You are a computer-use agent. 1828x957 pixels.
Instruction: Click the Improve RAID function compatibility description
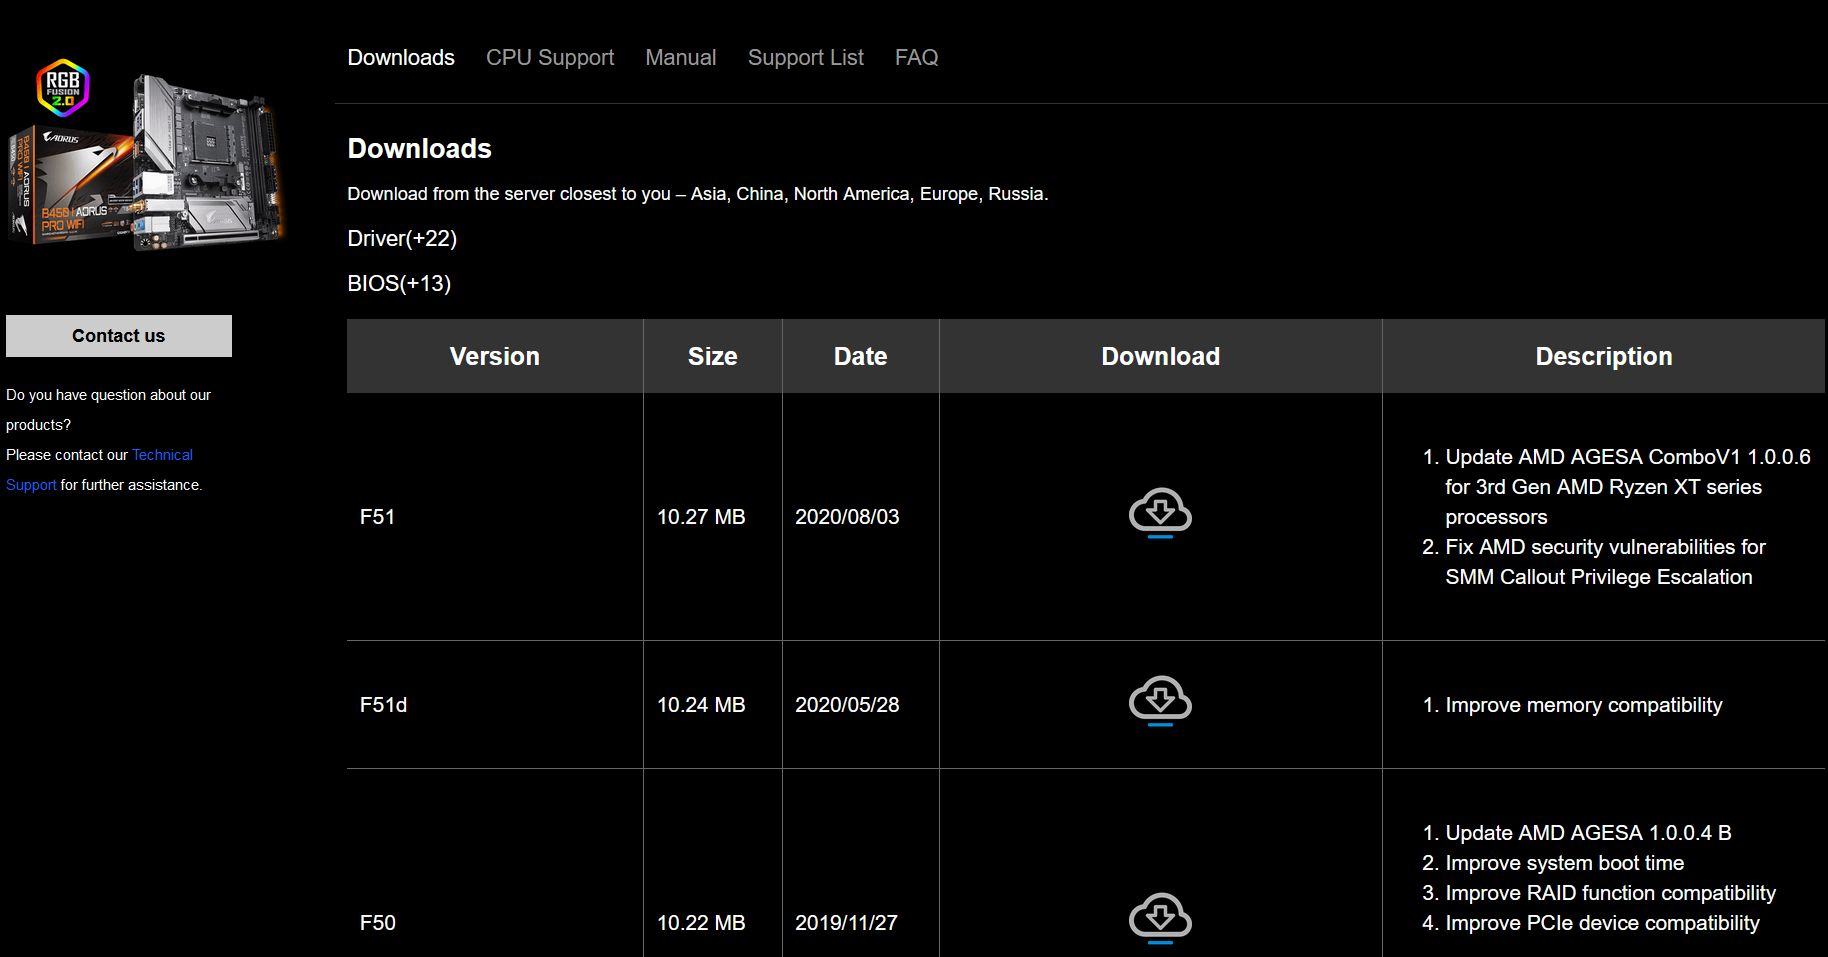click(1611, 893)
